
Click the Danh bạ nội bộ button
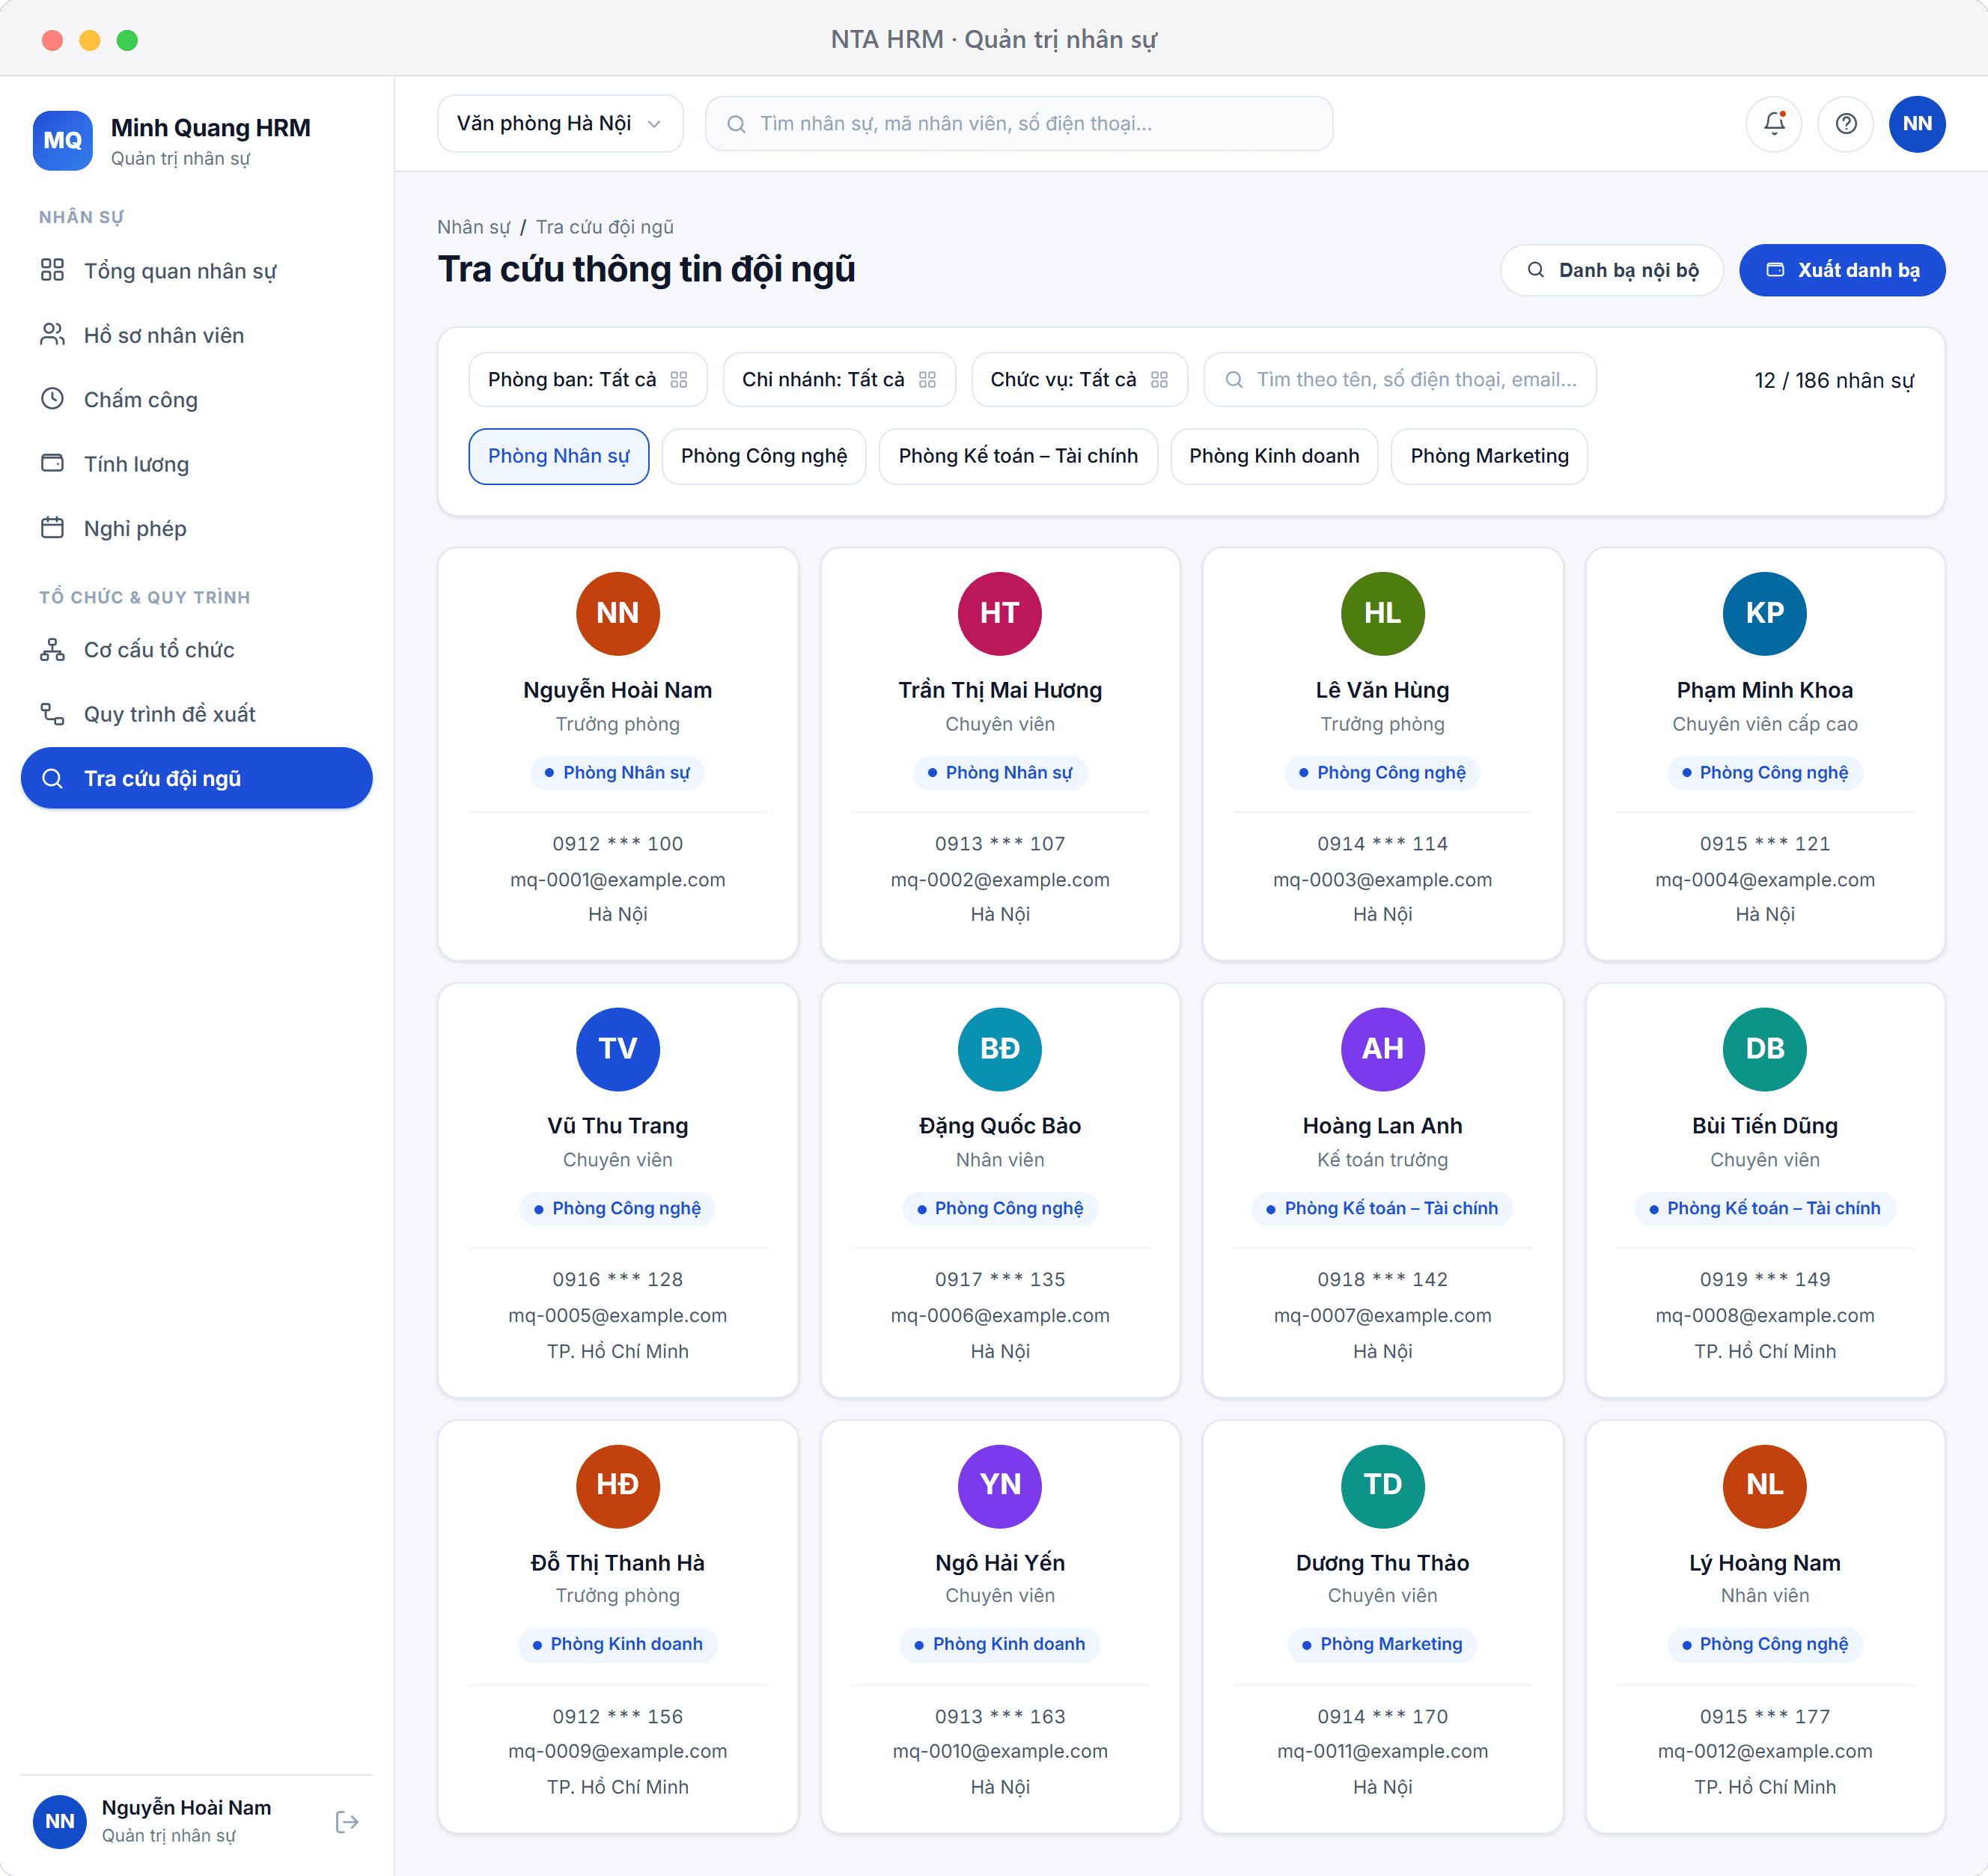tap(1611, 270)
